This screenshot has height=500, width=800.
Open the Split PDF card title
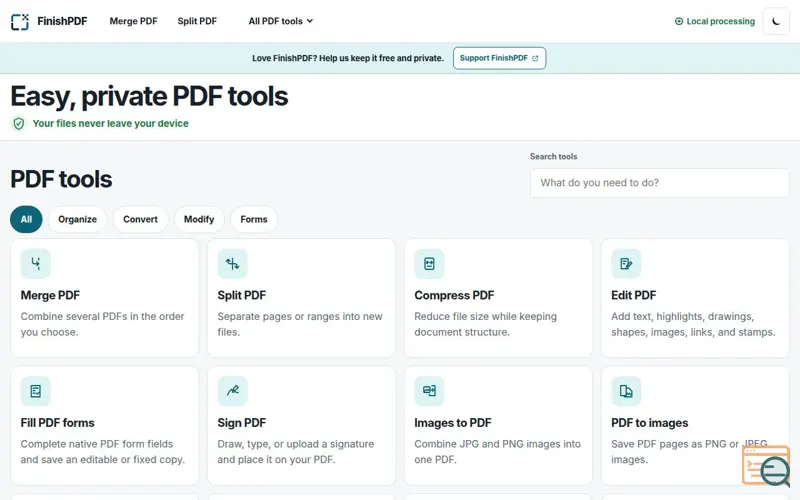click(241, 295)
